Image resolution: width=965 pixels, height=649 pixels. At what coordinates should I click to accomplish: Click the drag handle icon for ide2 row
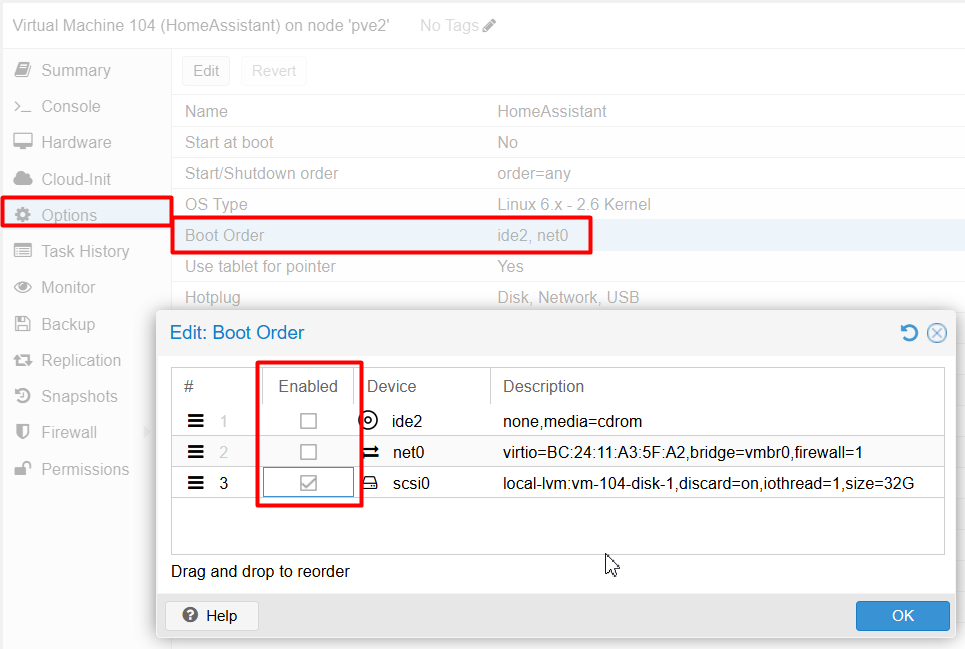click(196, 421)
